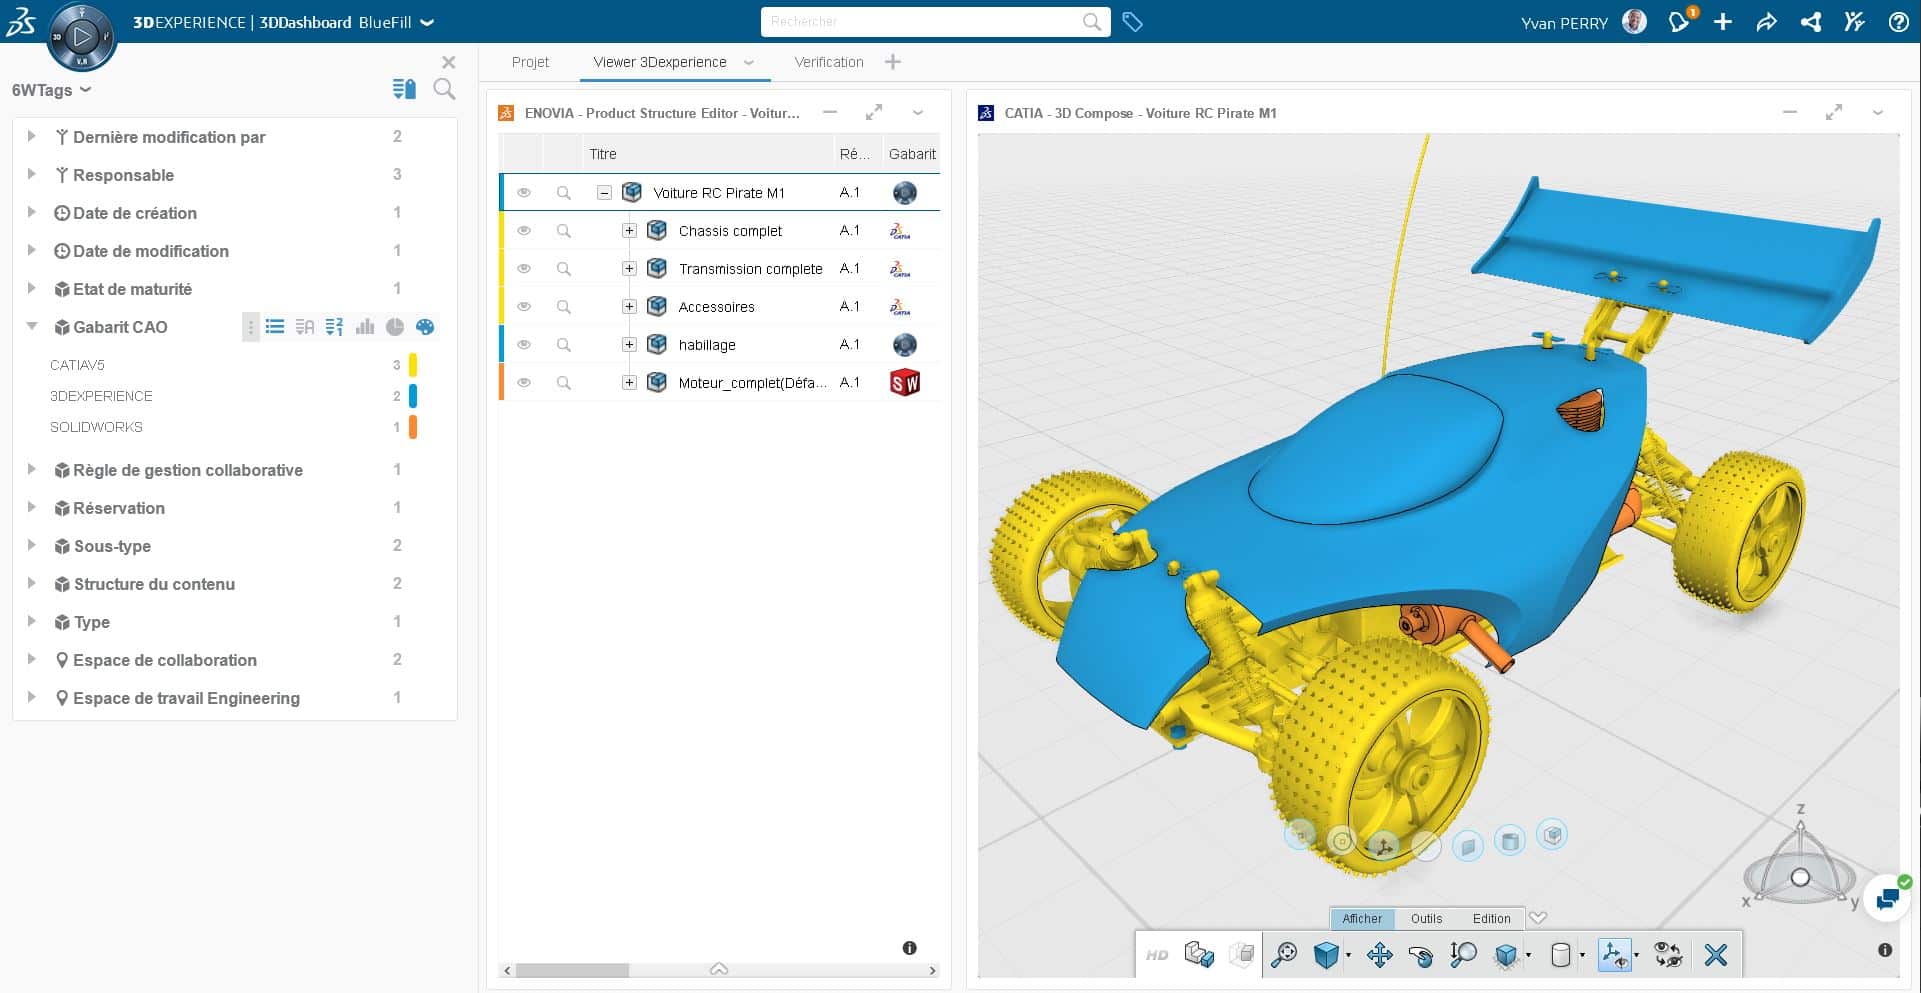Open Viewer 3Dexperience tab dropdown chevron
The image size is (1921, 993).
tap(748, 62)
